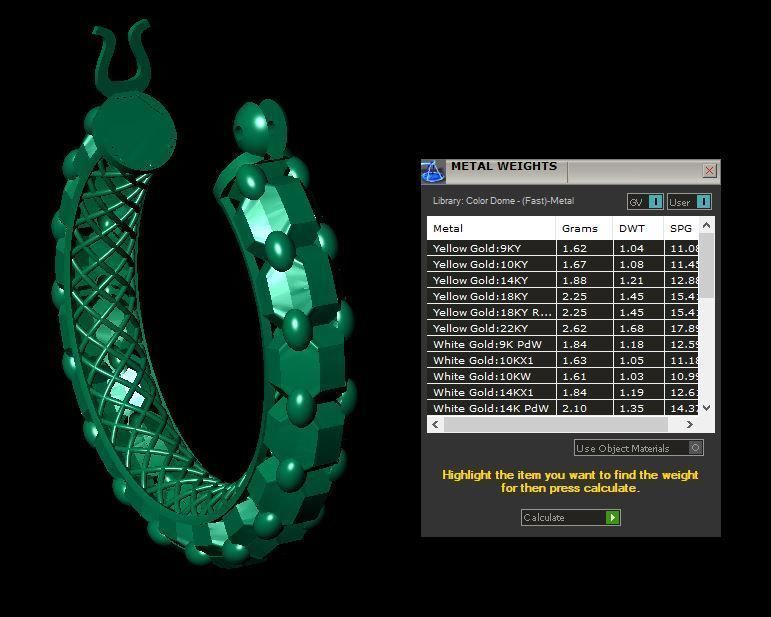Select the Yellow Gold:10KY row
771x617 pixels.
[x=563, y=264]
